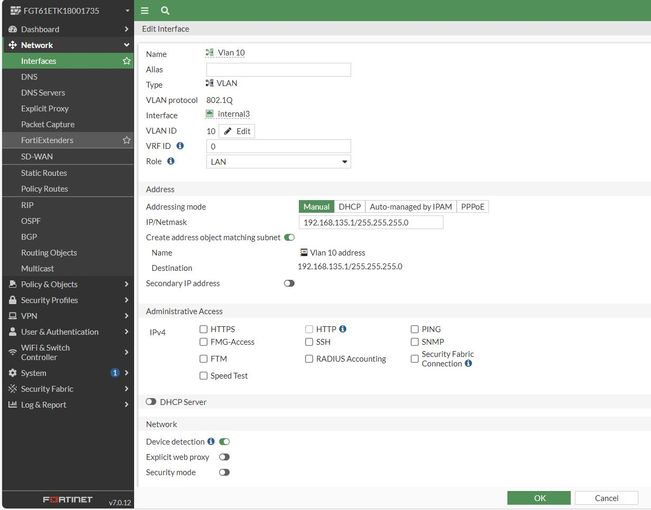Open the Role LAN dropdown
Viewport: 651px width, 510px height.
278,162
